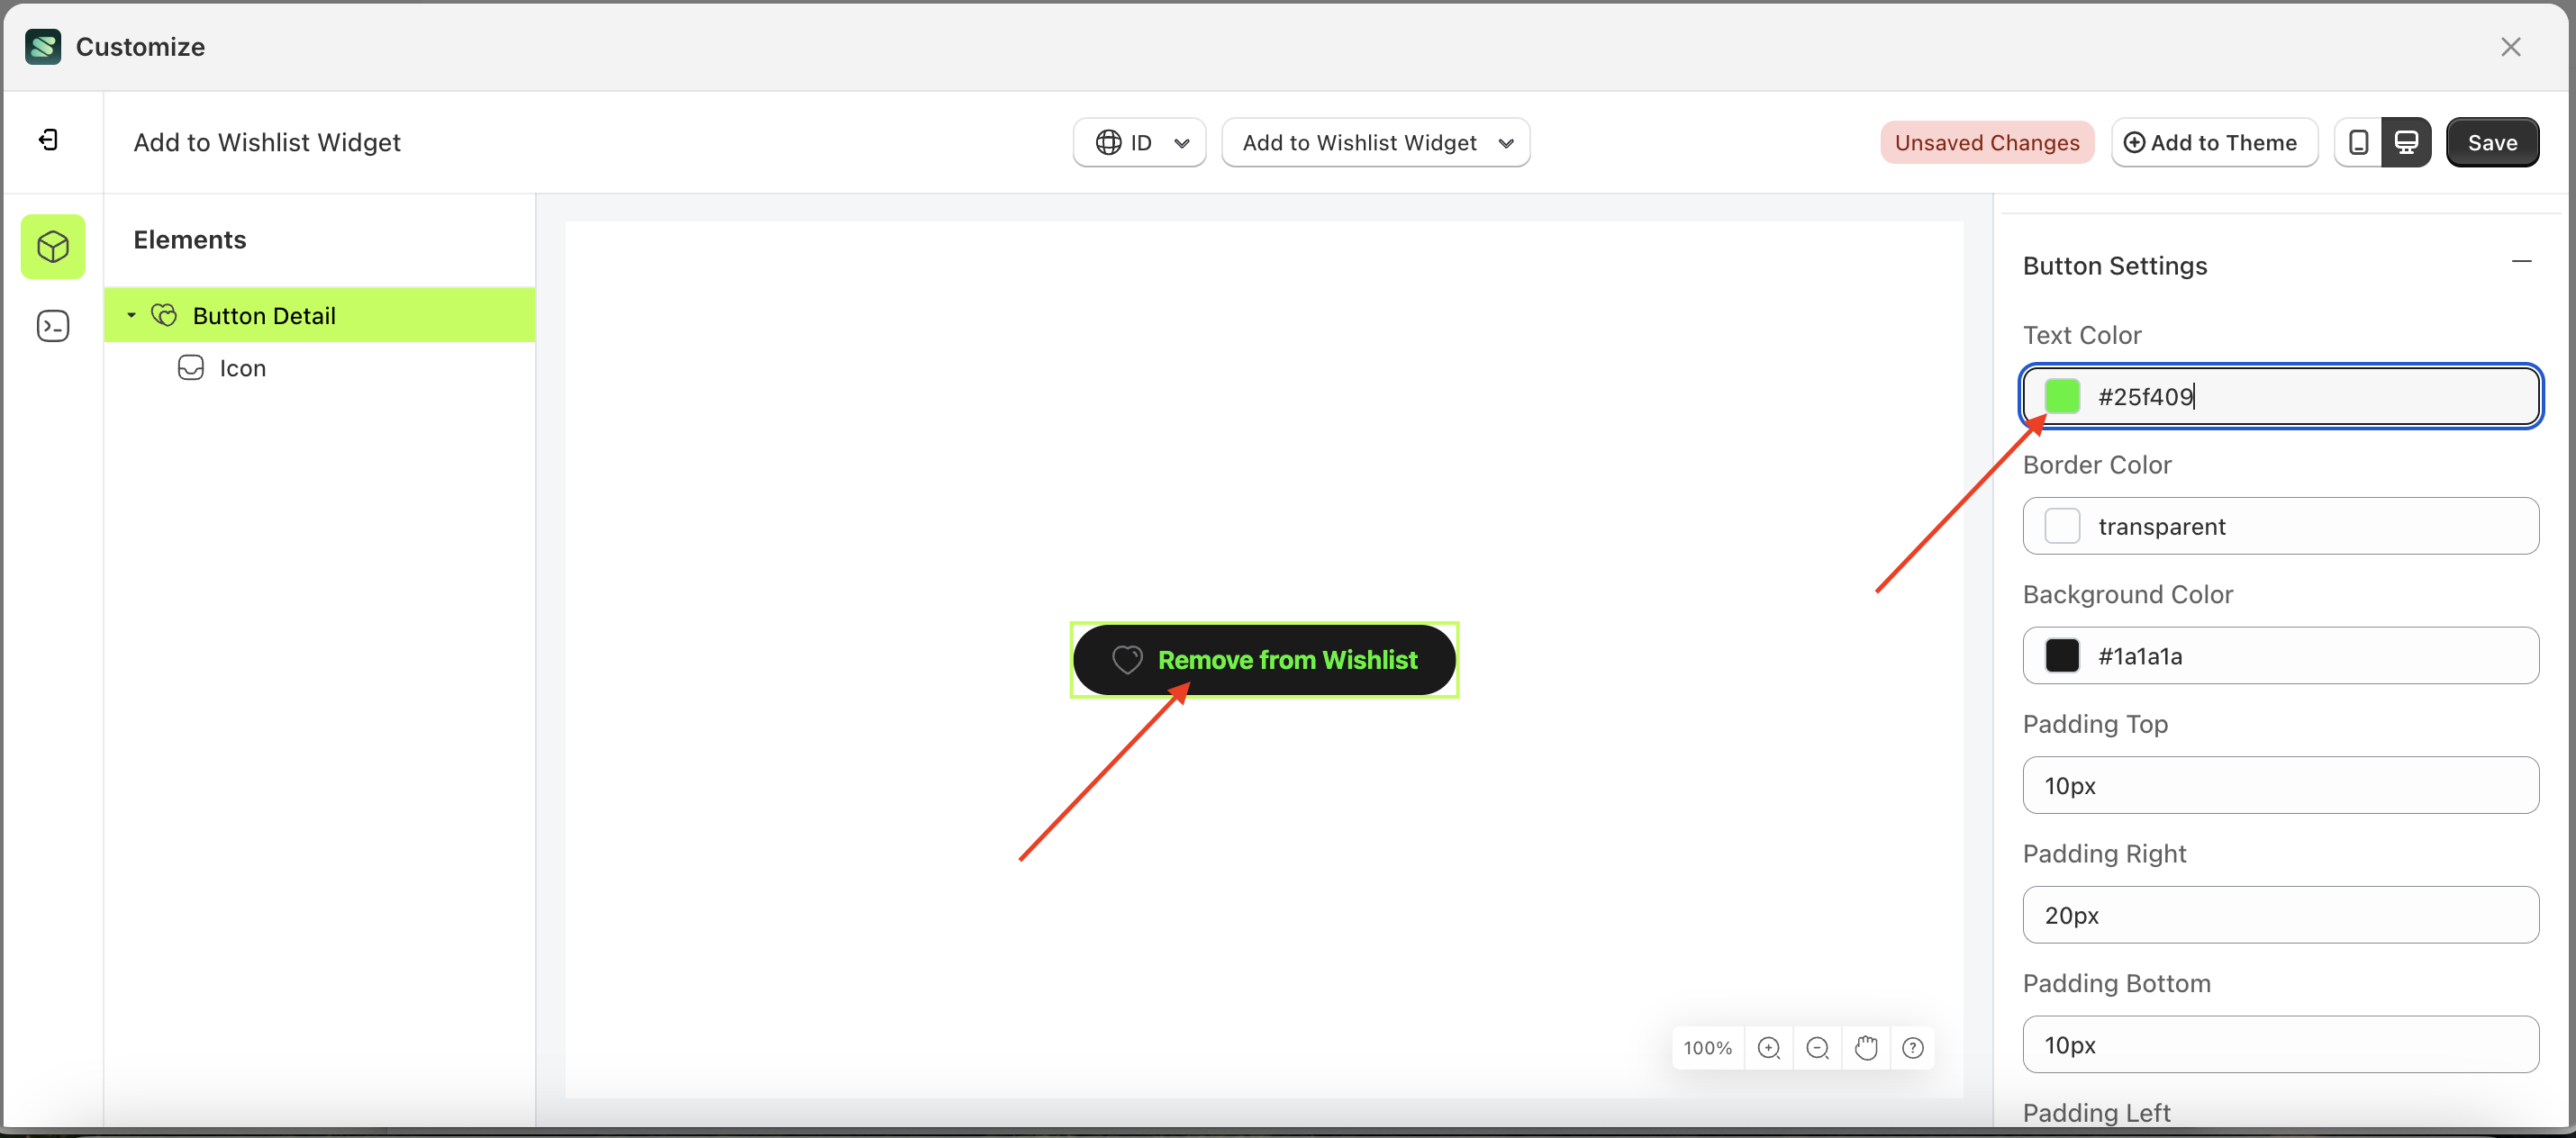The width and height of the screenshot is (2576, 1138).
Task: Click the Unsaved Changes badge
Action: [x=1986, y=142]
